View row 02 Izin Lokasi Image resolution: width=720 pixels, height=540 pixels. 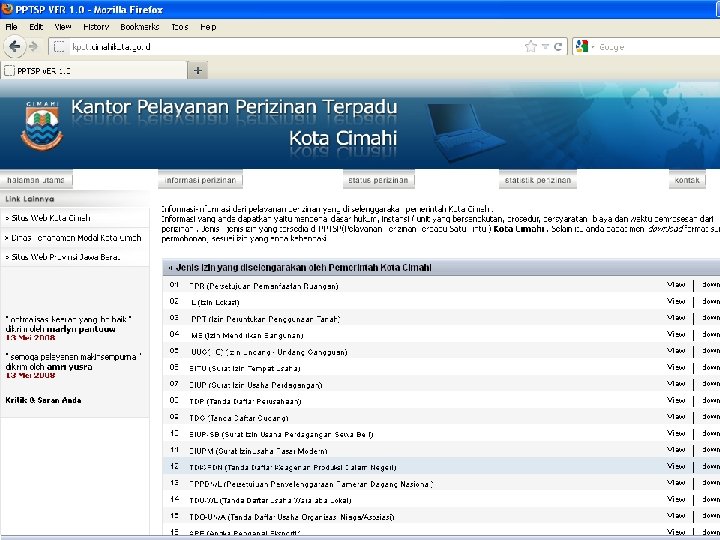pyautogui.click(x=676, y=301)
